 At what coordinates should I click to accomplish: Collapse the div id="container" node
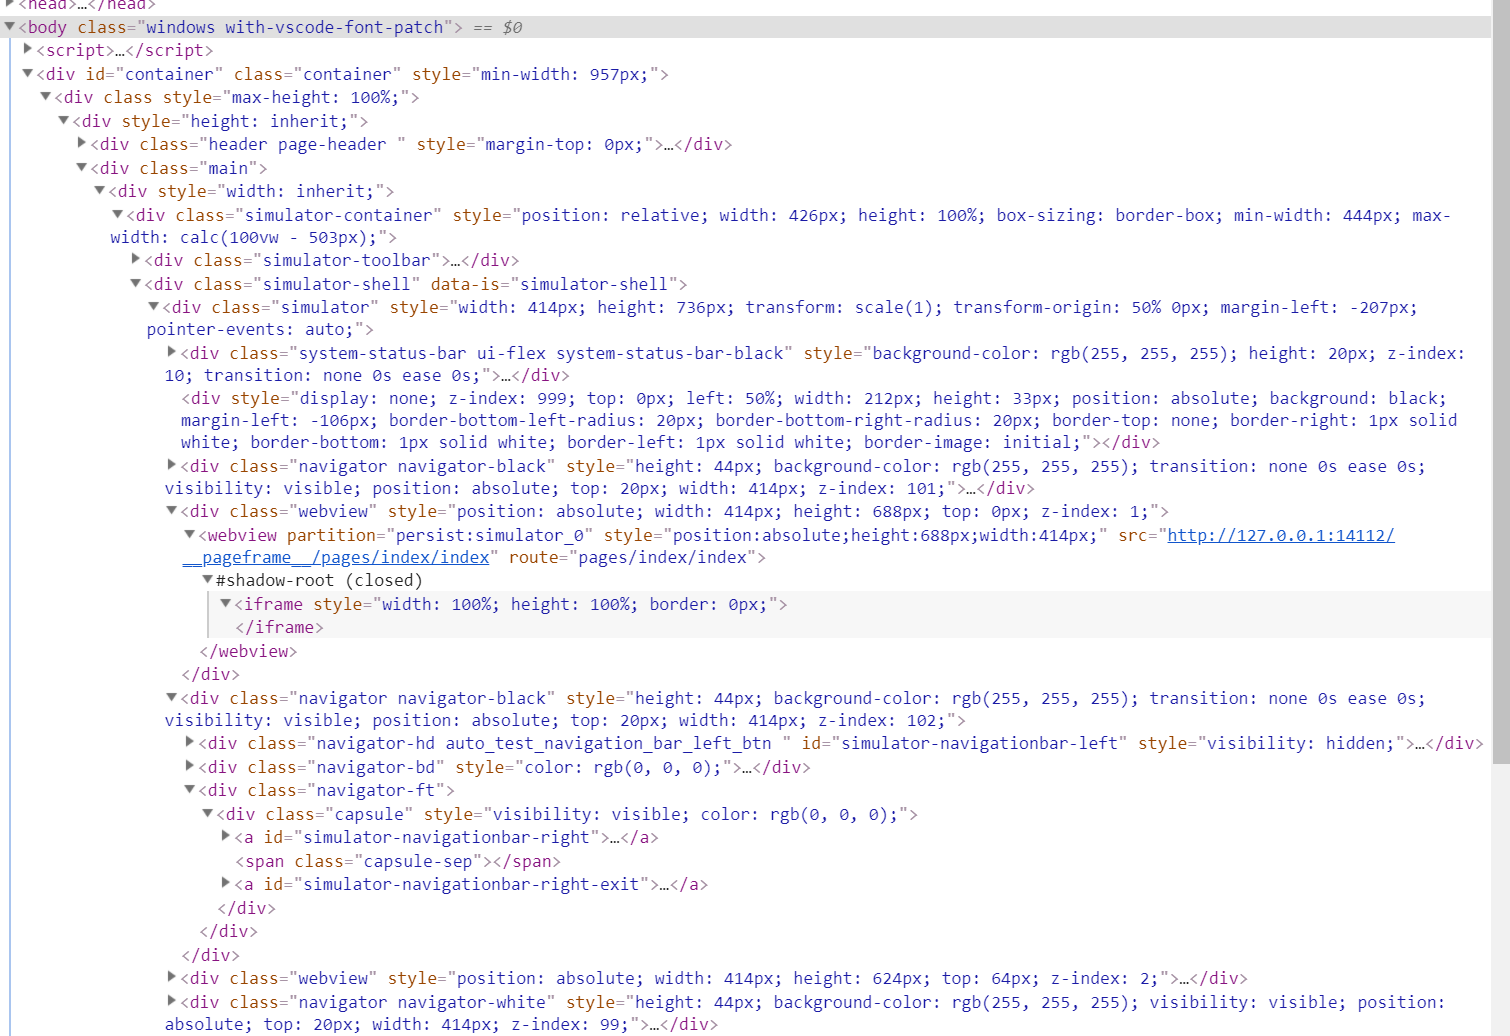pyautogui.click(x=28, y=73)
